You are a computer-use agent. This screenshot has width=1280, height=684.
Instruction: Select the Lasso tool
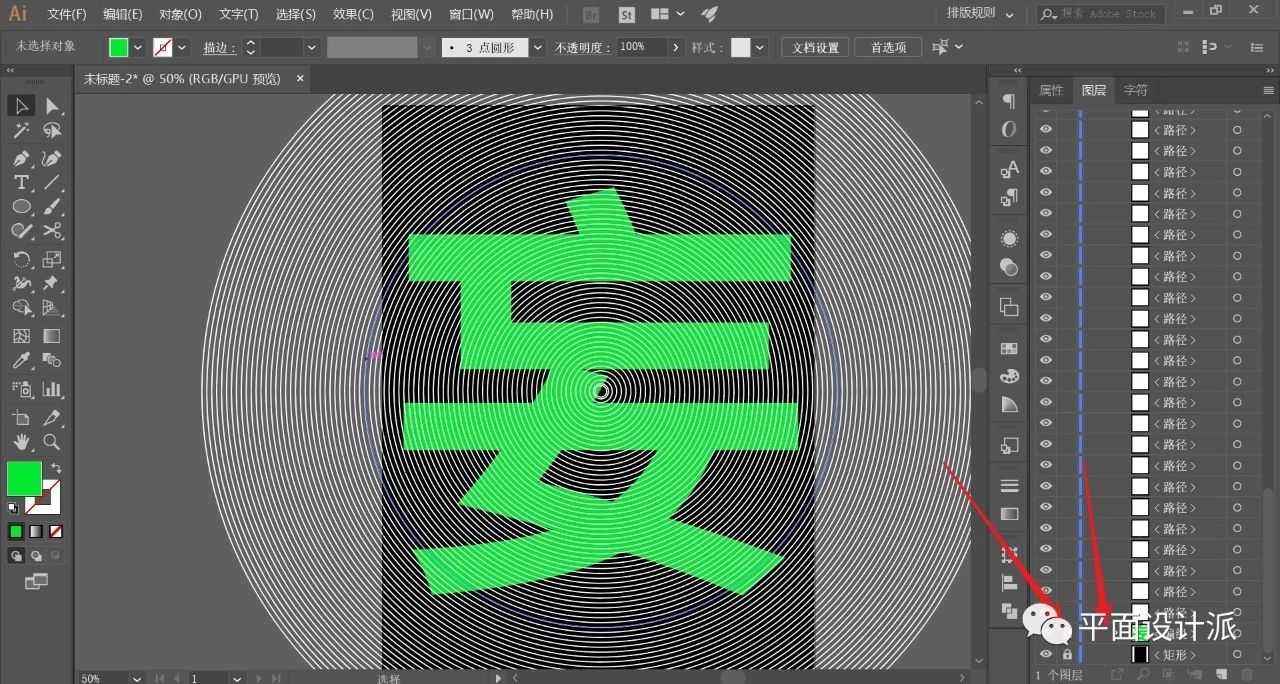tap(52, 131)
